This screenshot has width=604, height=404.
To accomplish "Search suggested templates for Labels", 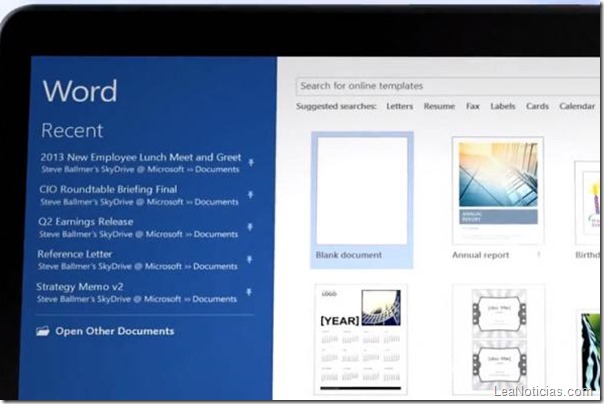I will 503,106.
